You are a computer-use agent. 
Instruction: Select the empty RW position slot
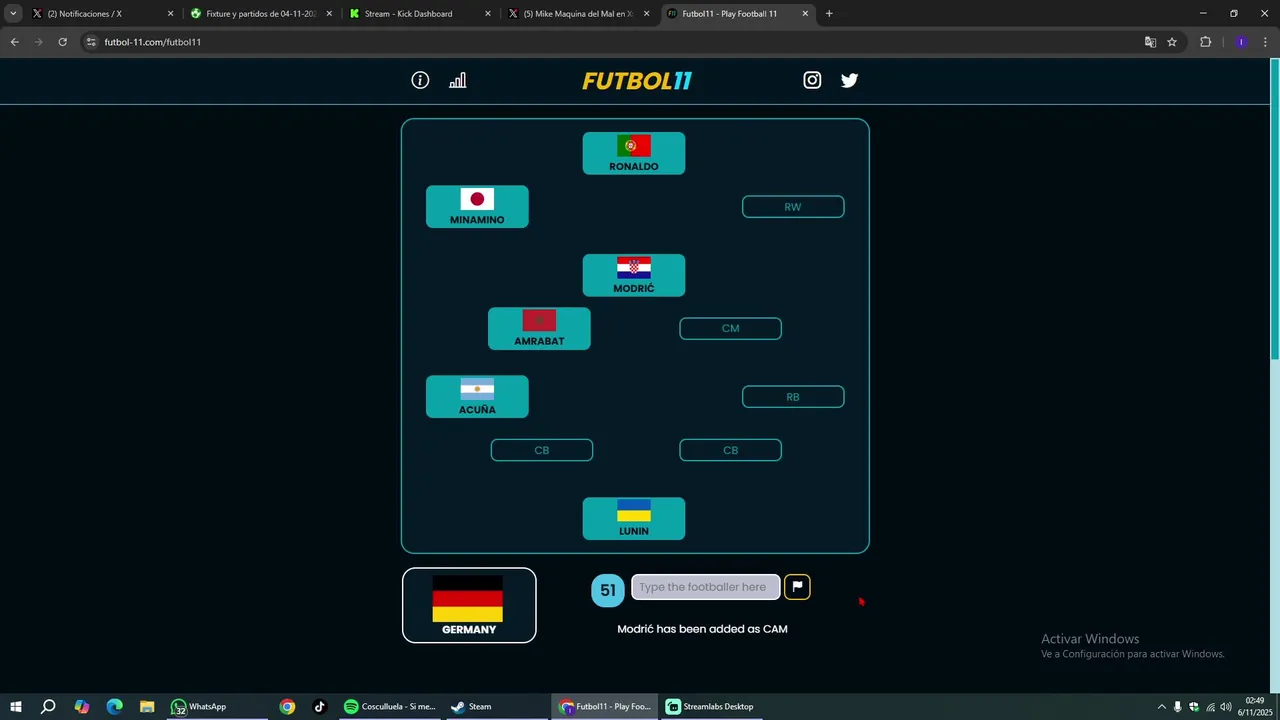[x=793, y=207]
